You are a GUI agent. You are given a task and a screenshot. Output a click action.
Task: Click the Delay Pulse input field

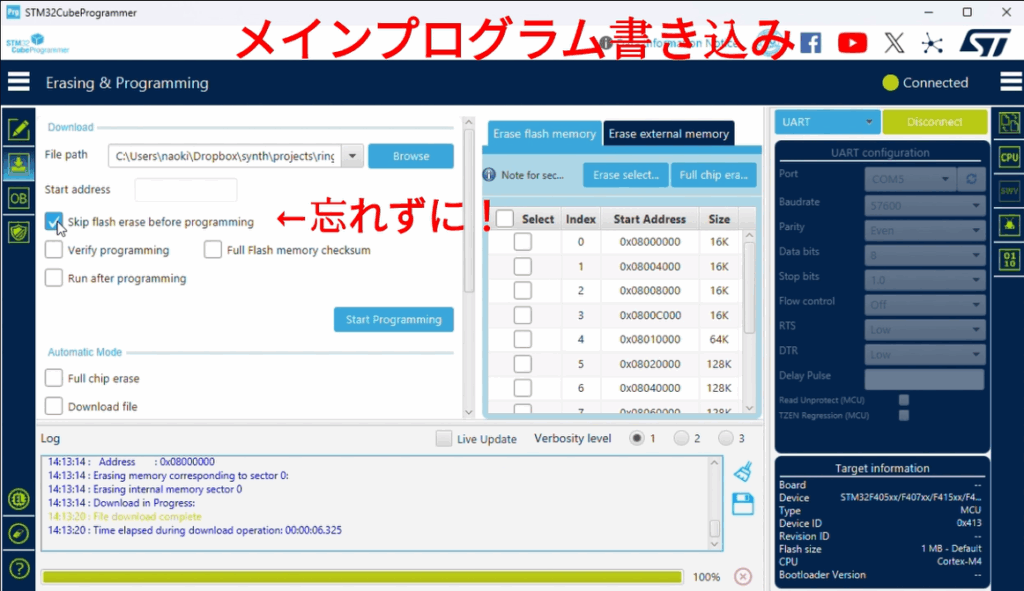tap(924, 379)
